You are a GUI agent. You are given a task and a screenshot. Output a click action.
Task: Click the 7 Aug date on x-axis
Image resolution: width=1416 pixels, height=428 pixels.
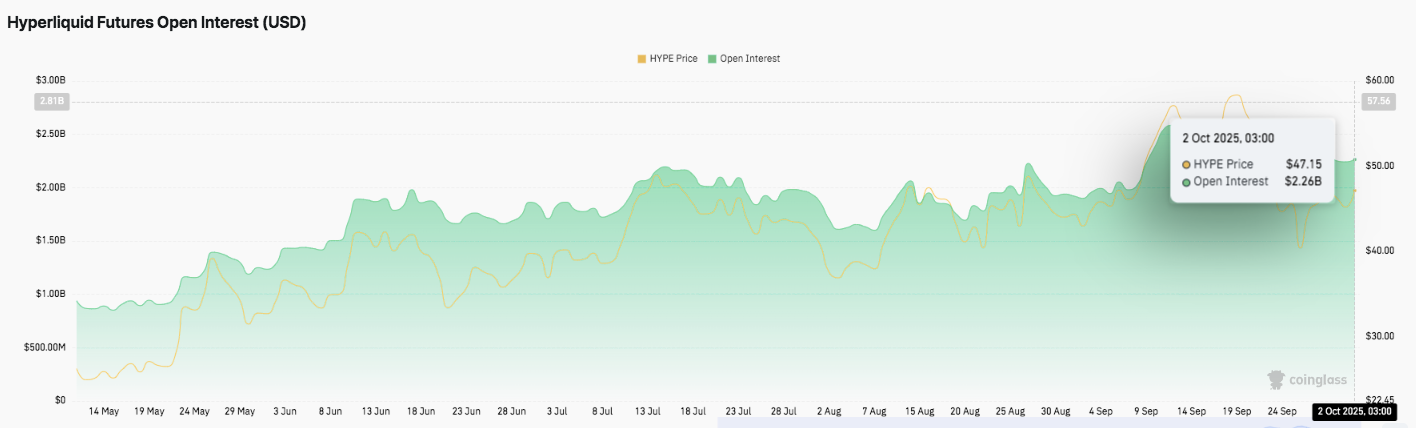pyautogui.click(x=874, y=411)
